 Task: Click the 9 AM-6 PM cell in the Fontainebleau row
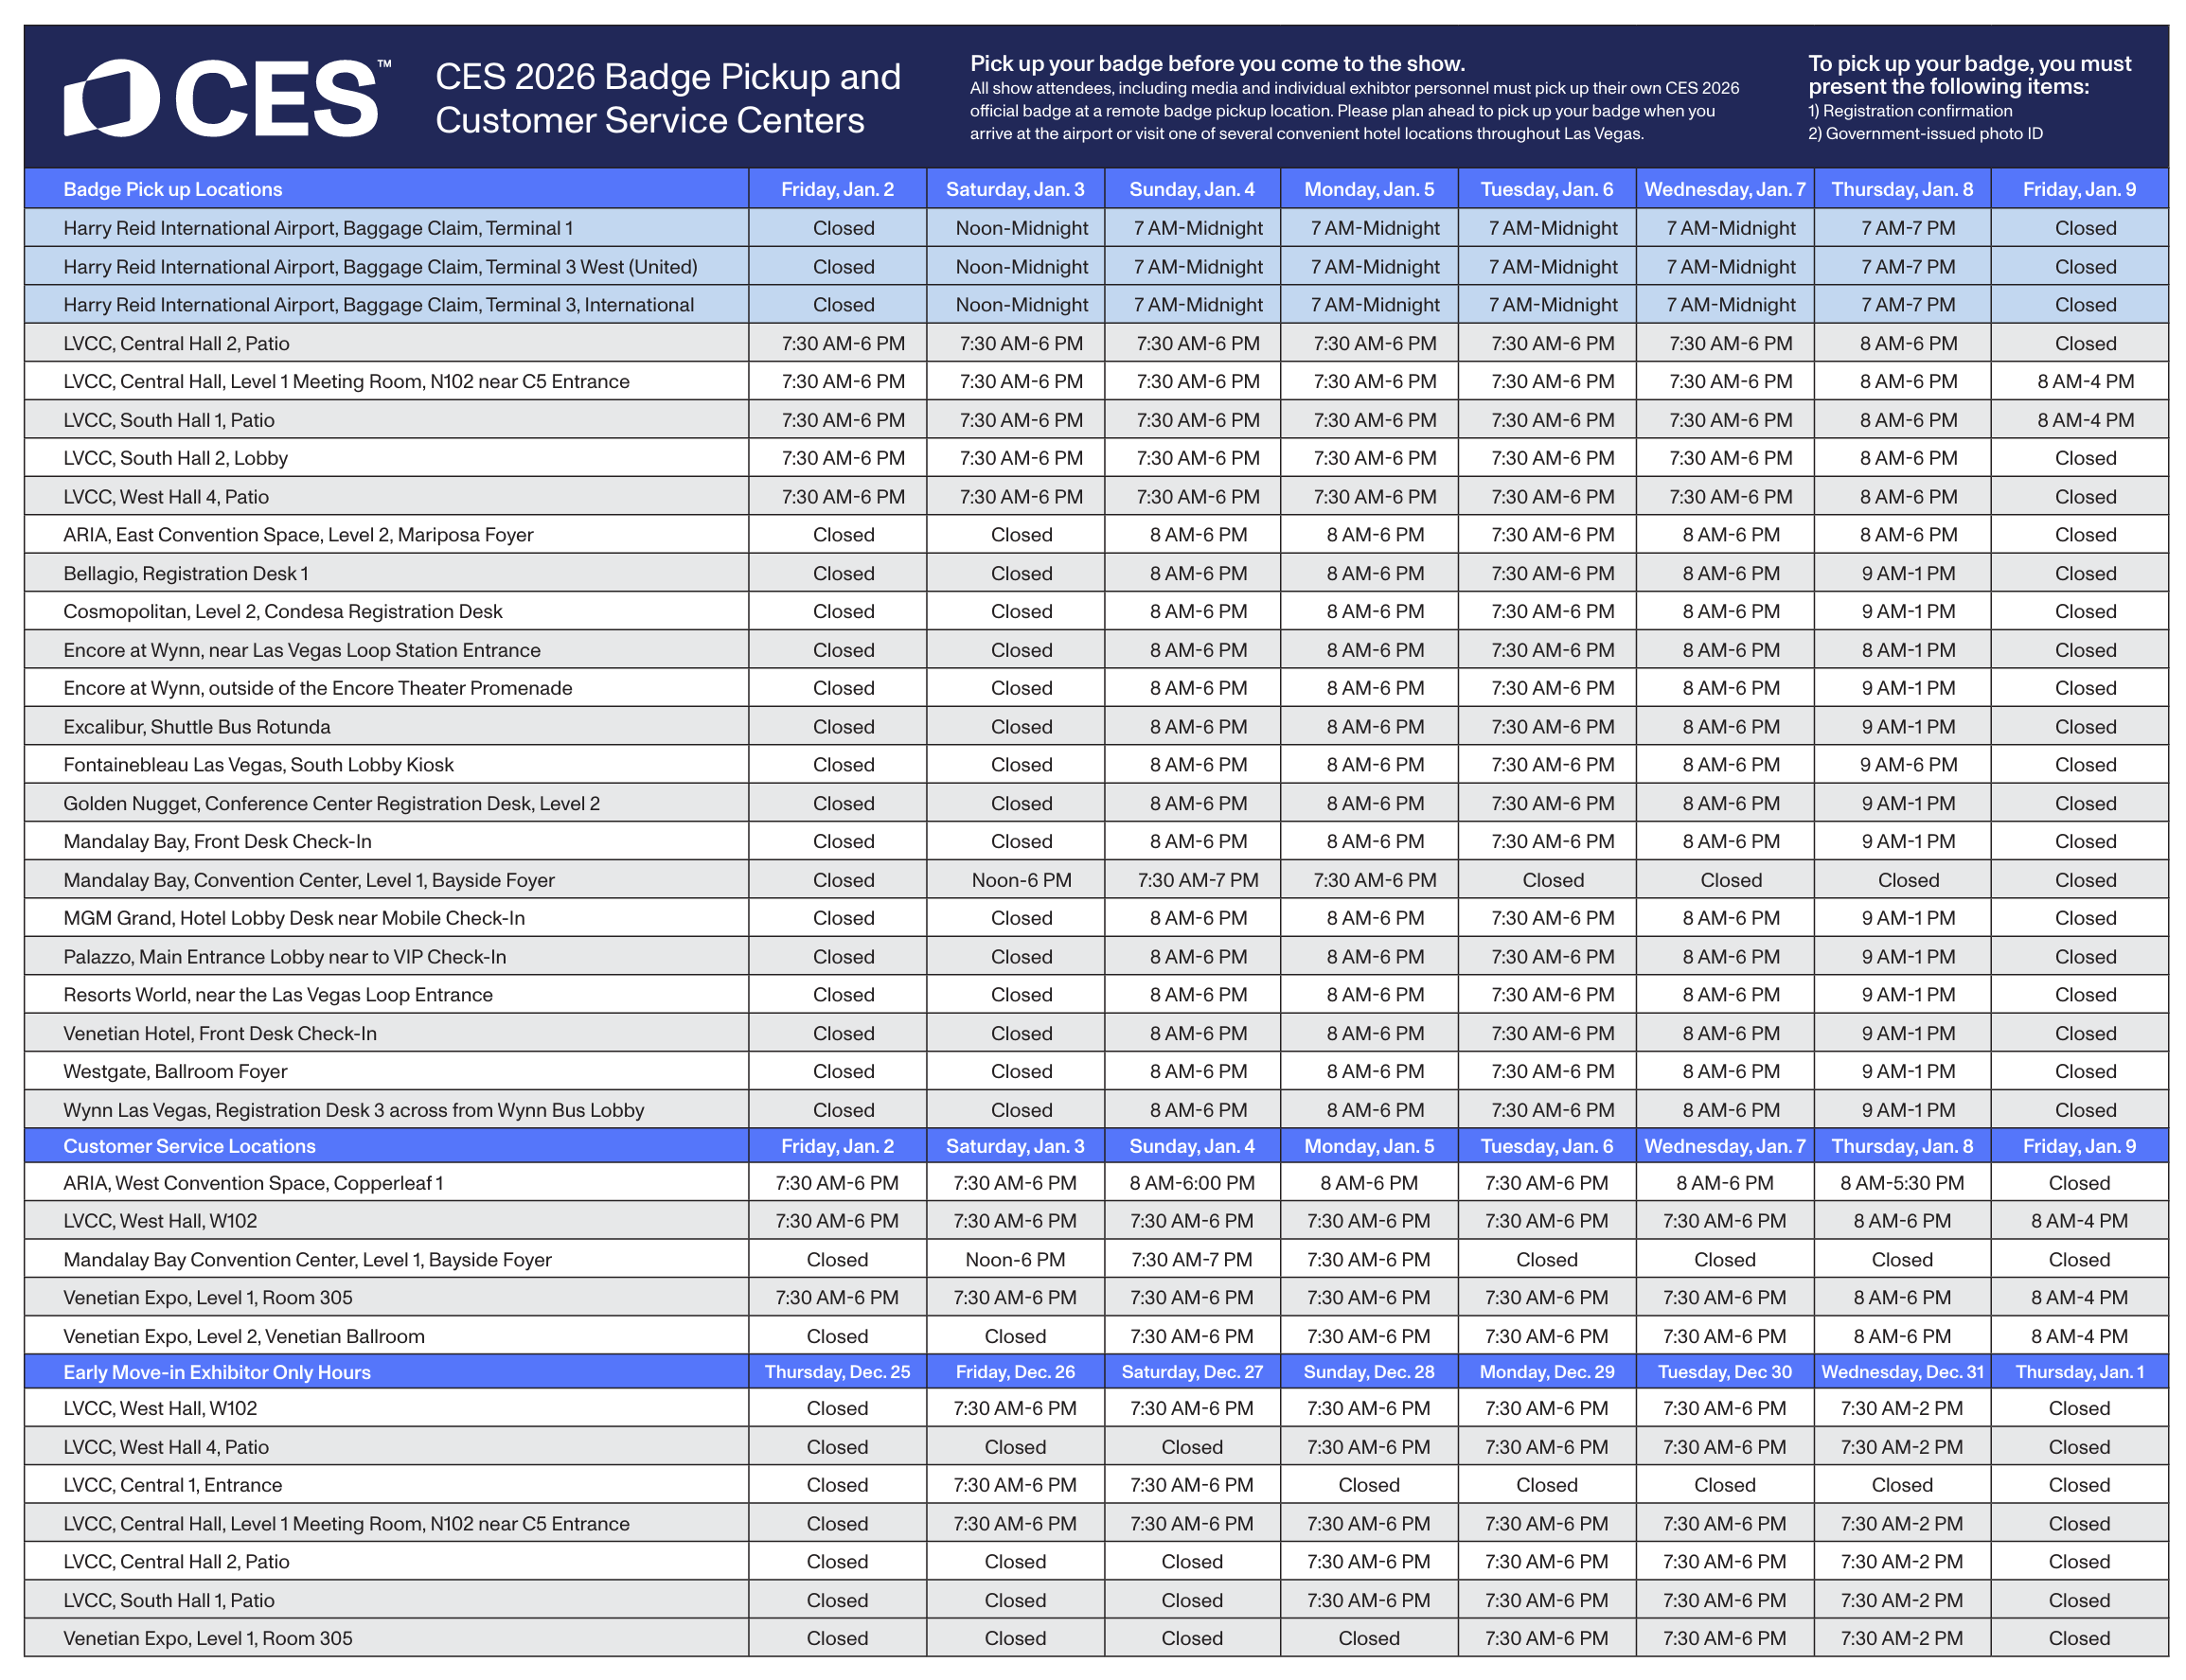point(1907,765)
